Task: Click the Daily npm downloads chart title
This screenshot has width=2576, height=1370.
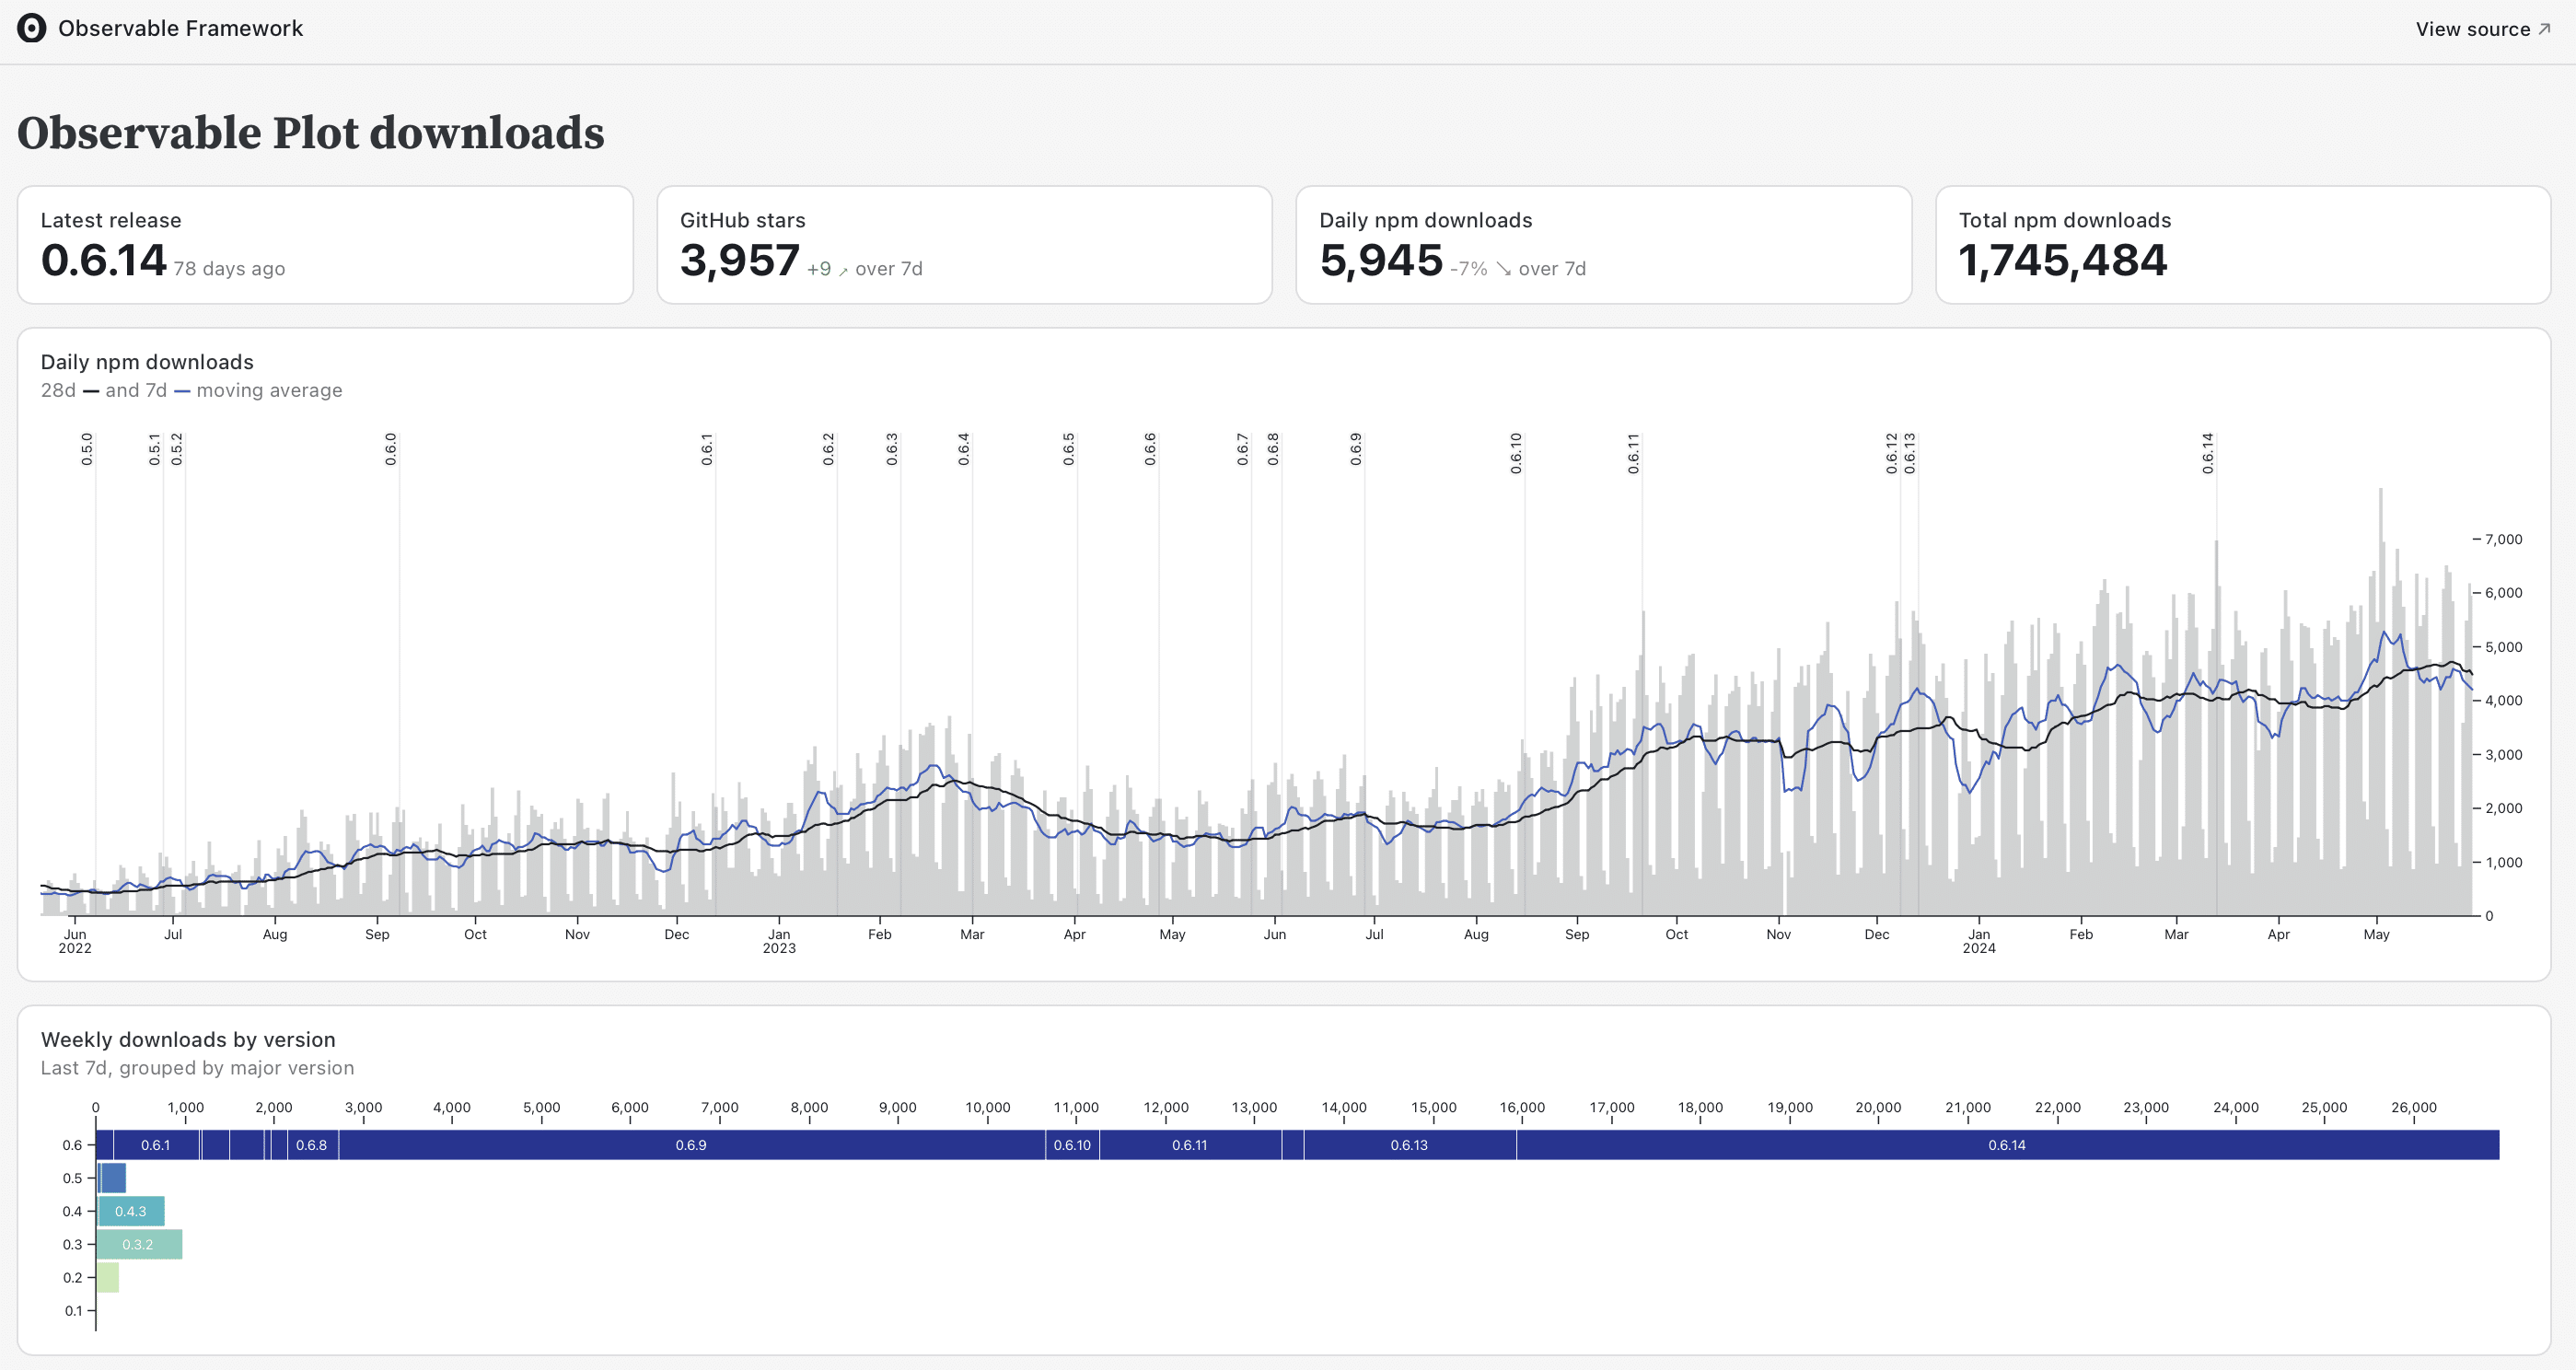Action: tap(147, 362)
